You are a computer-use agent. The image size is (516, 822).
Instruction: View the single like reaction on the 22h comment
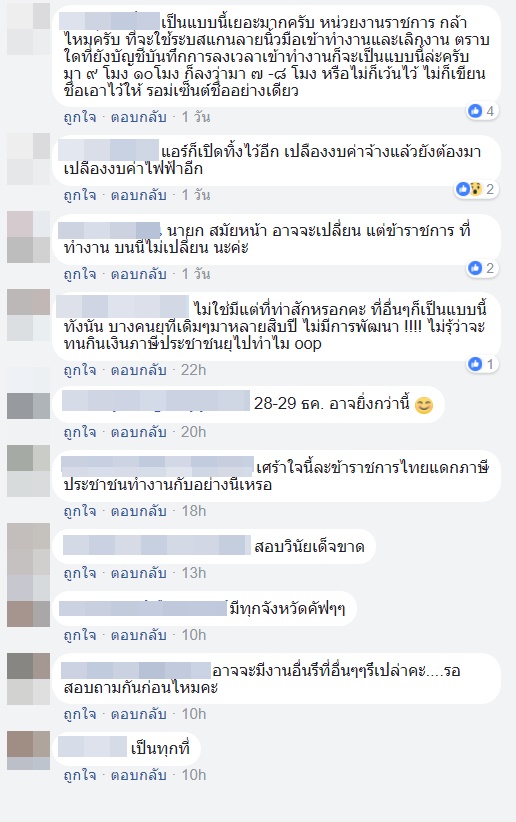click(482, 364)
